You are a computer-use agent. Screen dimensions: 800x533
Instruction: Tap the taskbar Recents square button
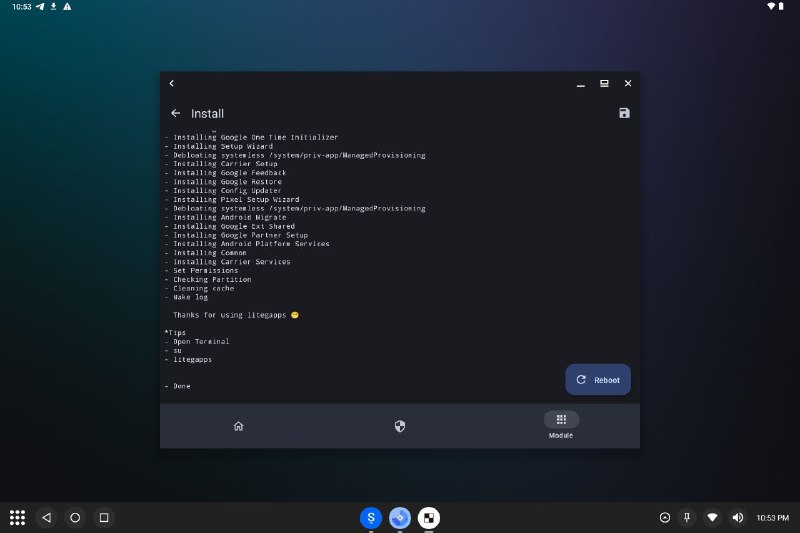(104, 518)
